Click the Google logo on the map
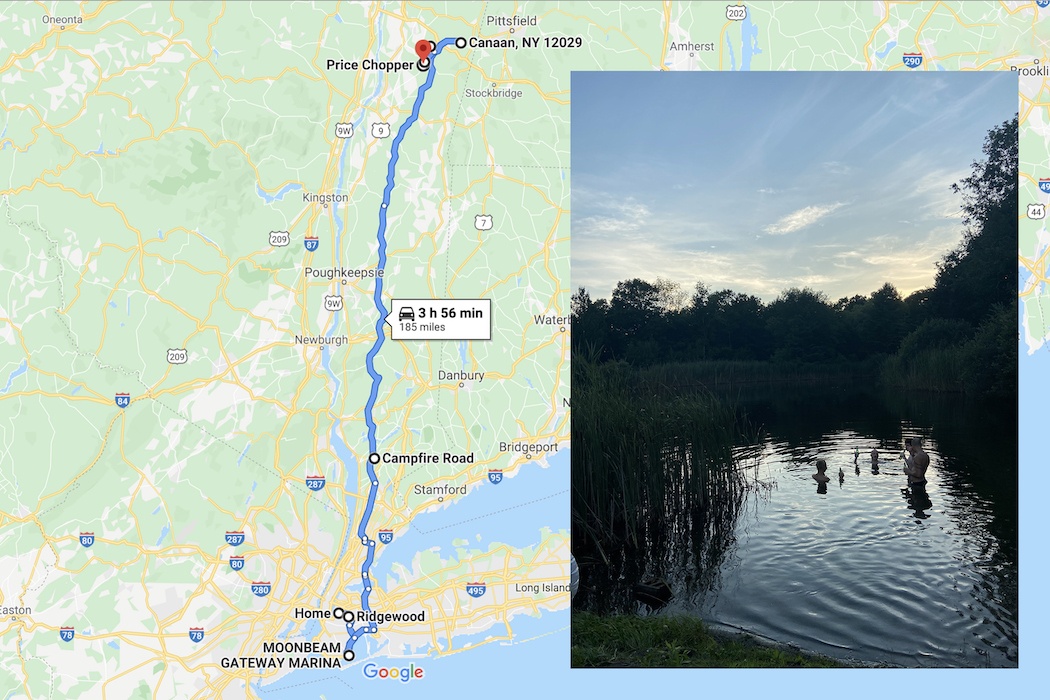 click(393, 672)
